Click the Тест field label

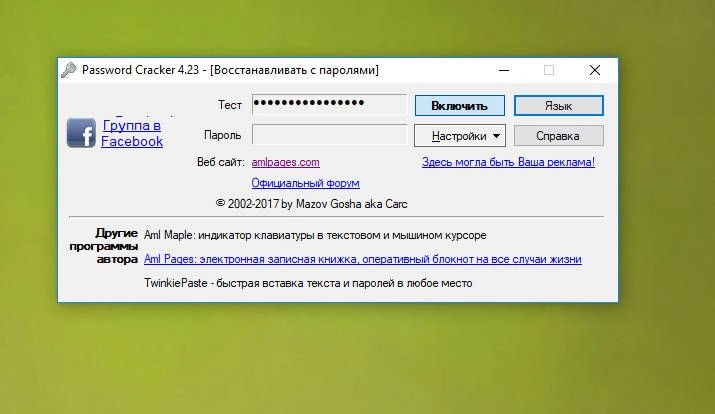(230, 105)
